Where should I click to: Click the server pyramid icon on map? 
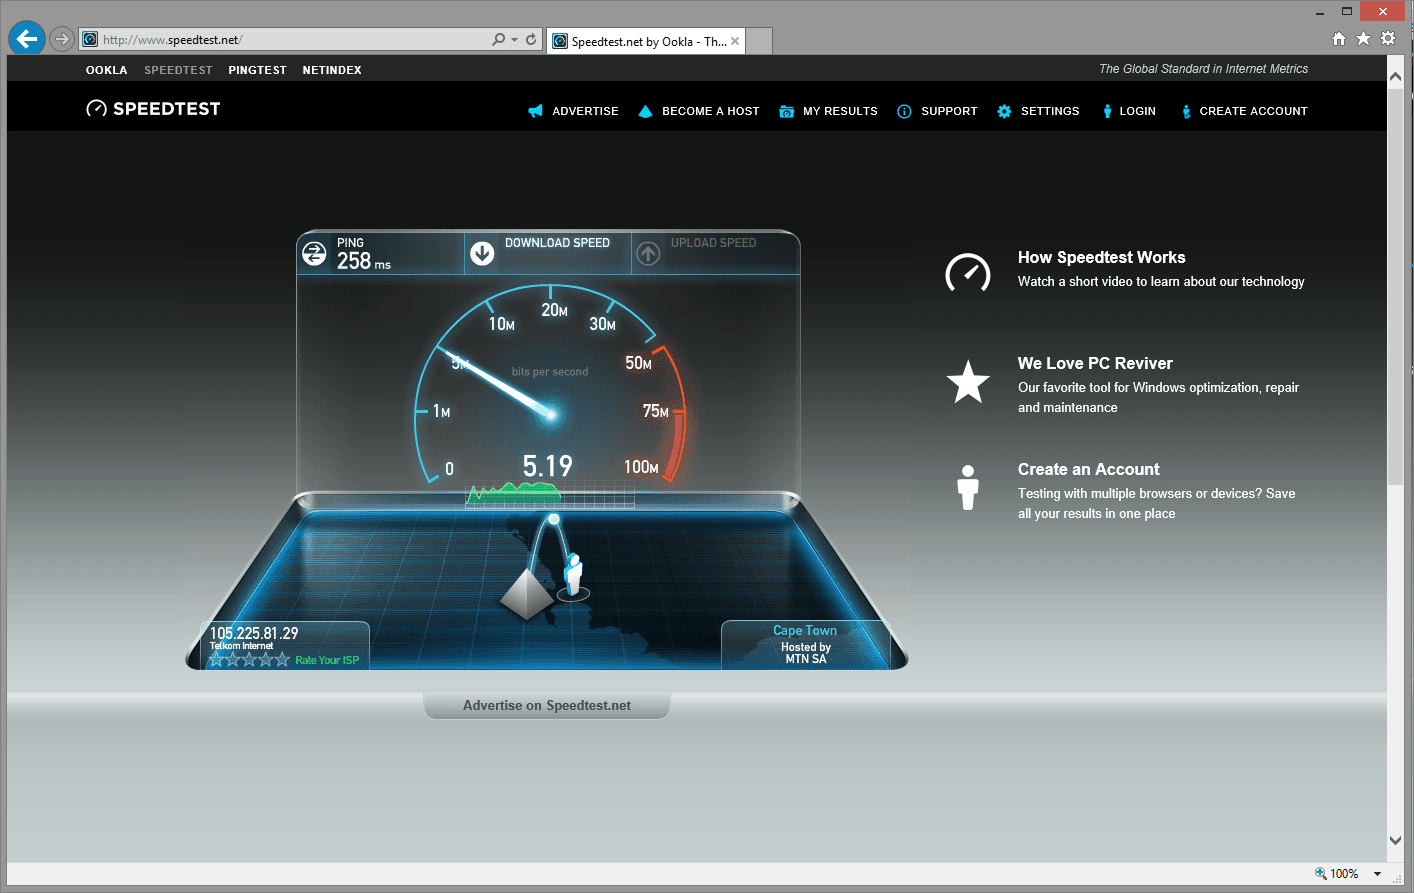[x=526, y=594]
